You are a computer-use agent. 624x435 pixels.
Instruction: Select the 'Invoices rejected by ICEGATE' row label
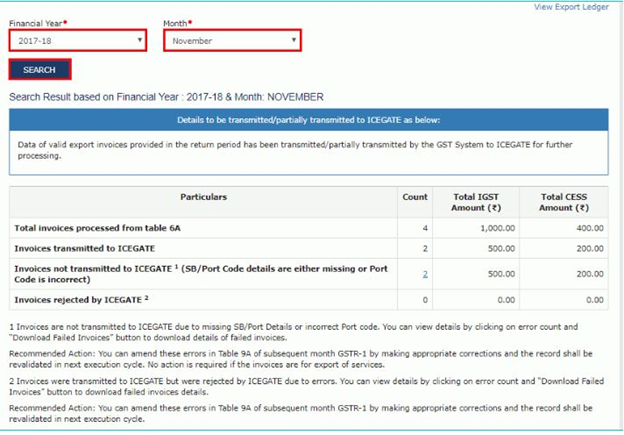click(82, 299)
